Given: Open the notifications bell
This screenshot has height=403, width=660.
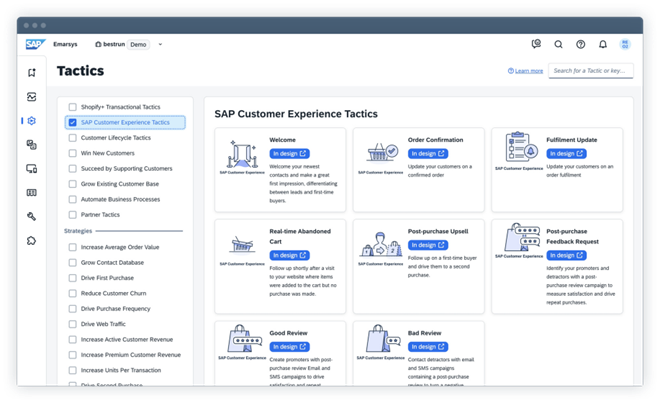Looking at the screenshot, I should click(x=602, y=44).
